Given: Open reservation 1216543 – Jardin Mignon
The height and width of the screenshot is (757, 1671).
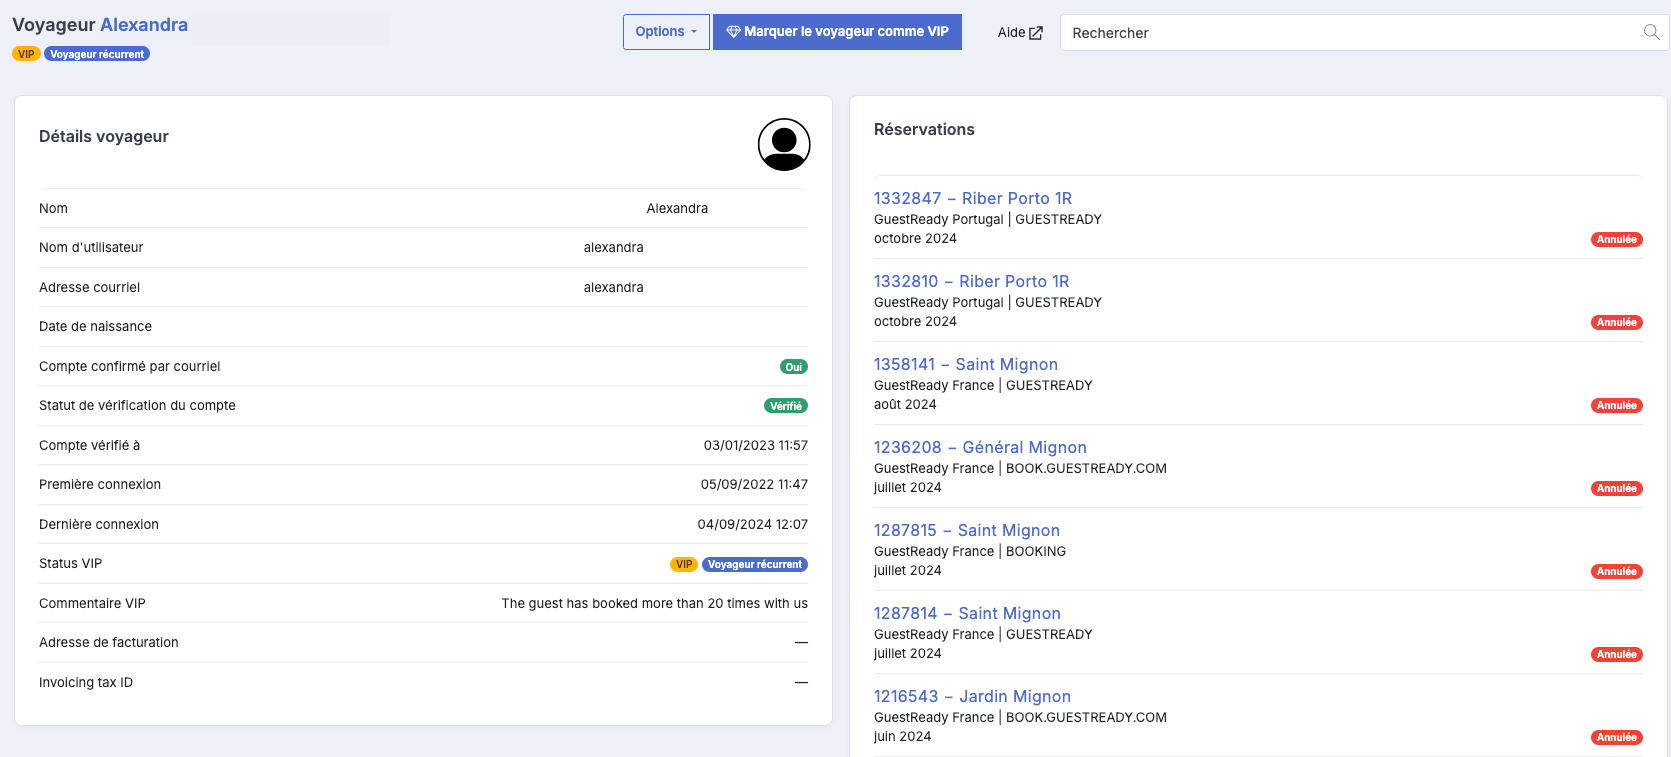Looking at the screenshot, I should click(972, 696).
